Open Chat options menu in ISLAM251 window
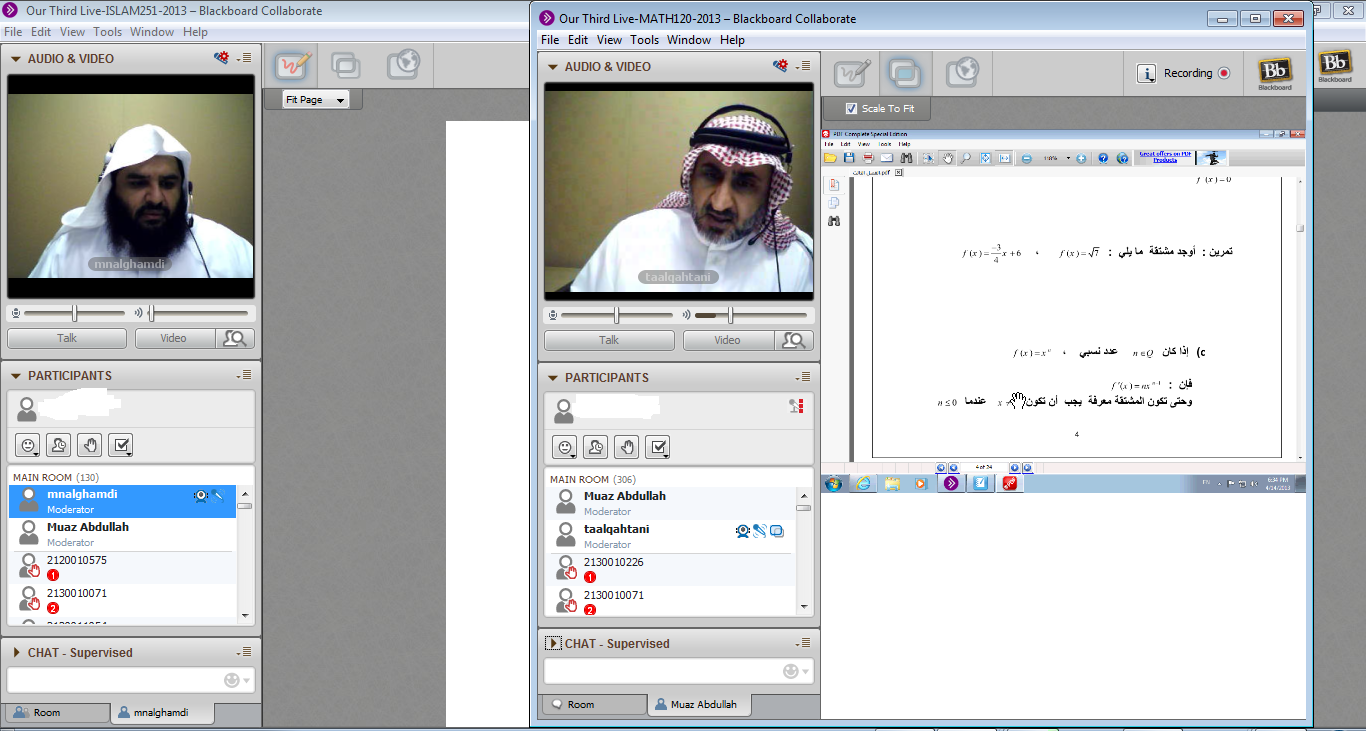1366x731 pixels. (x=244, y=652)
